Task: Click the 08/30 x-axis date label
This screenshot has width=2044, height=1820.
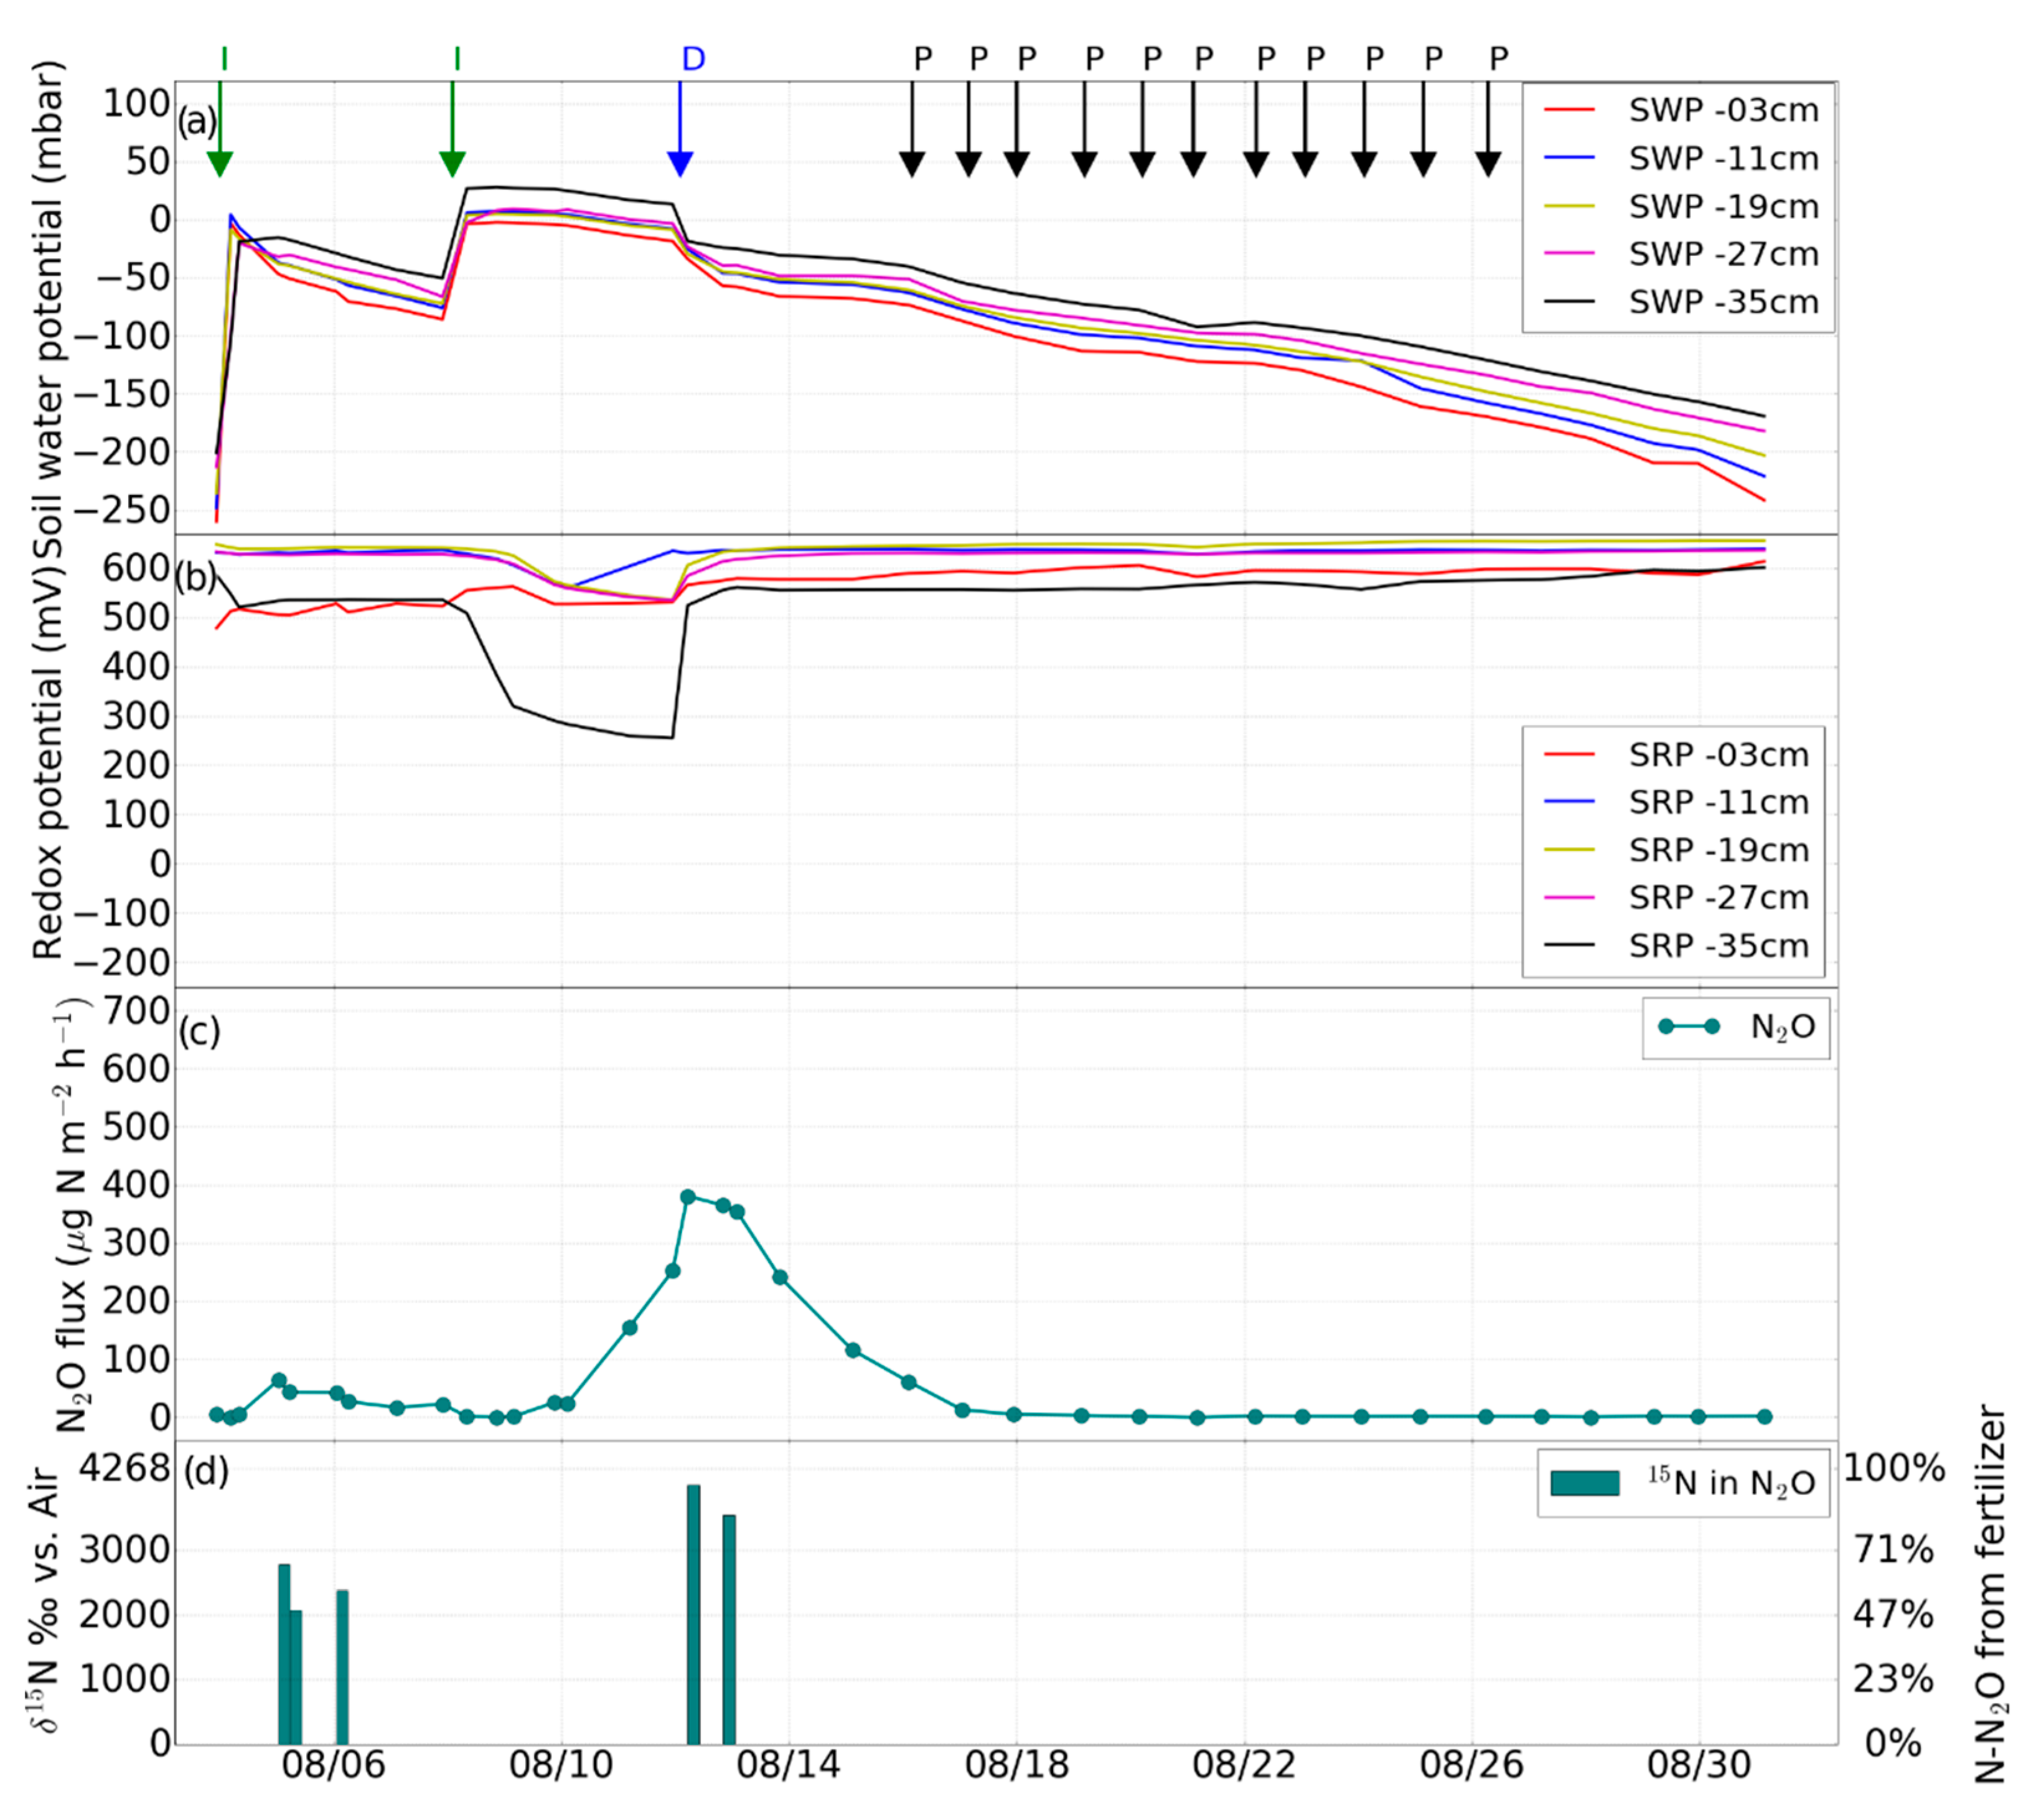Action: click(1699, 1765)
